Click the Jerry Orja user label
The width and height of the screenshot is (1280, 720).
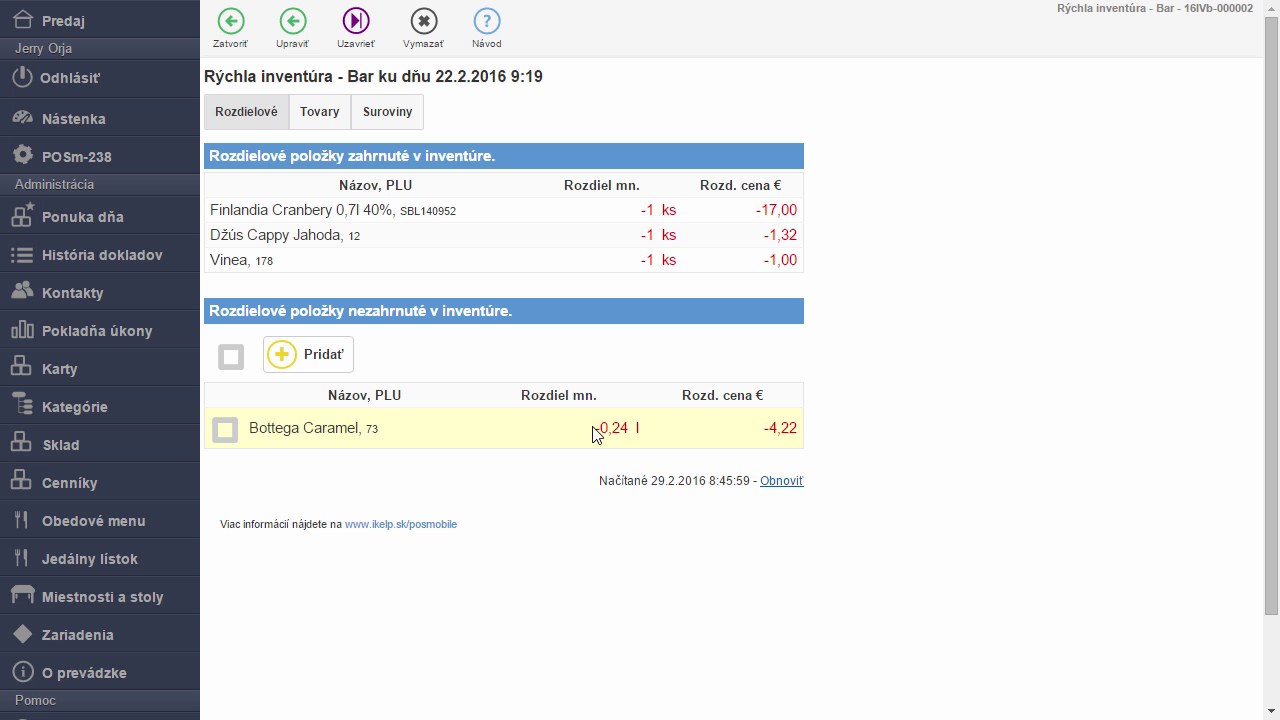click(43, 48)
